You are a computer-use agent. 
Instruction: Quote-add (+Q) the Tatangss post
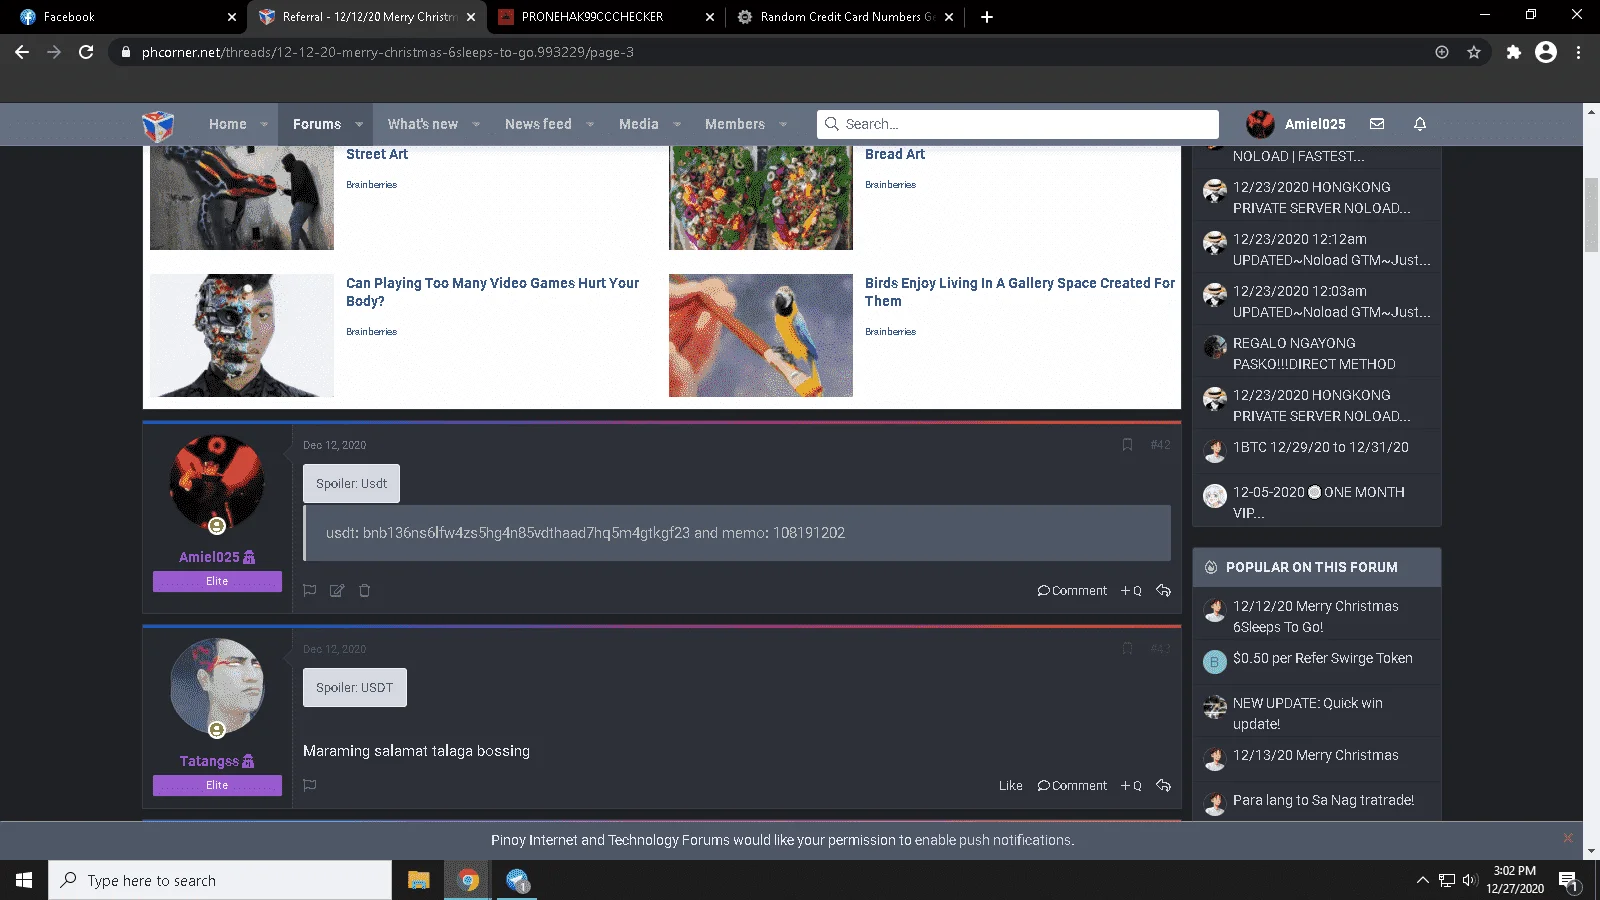(1131, 786)
